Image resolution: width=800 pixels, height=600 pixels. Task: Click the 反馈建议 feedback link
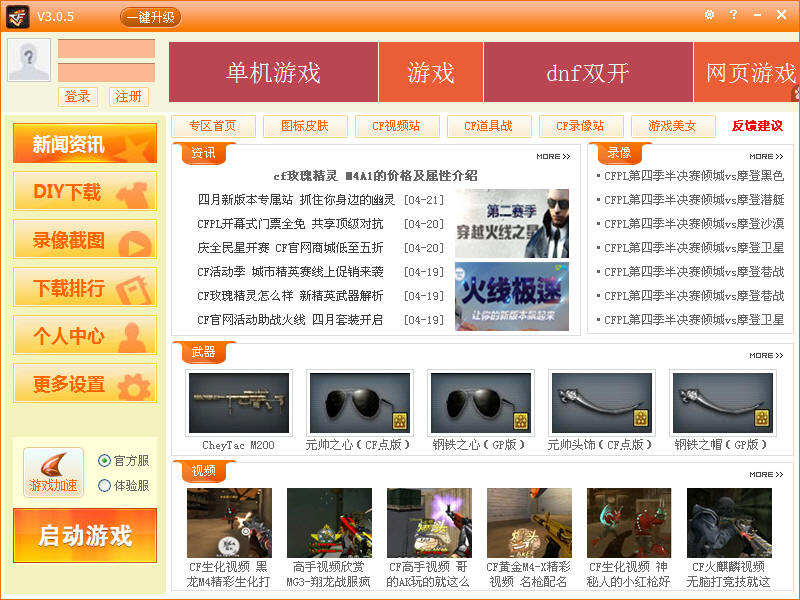tap(757, 126)
